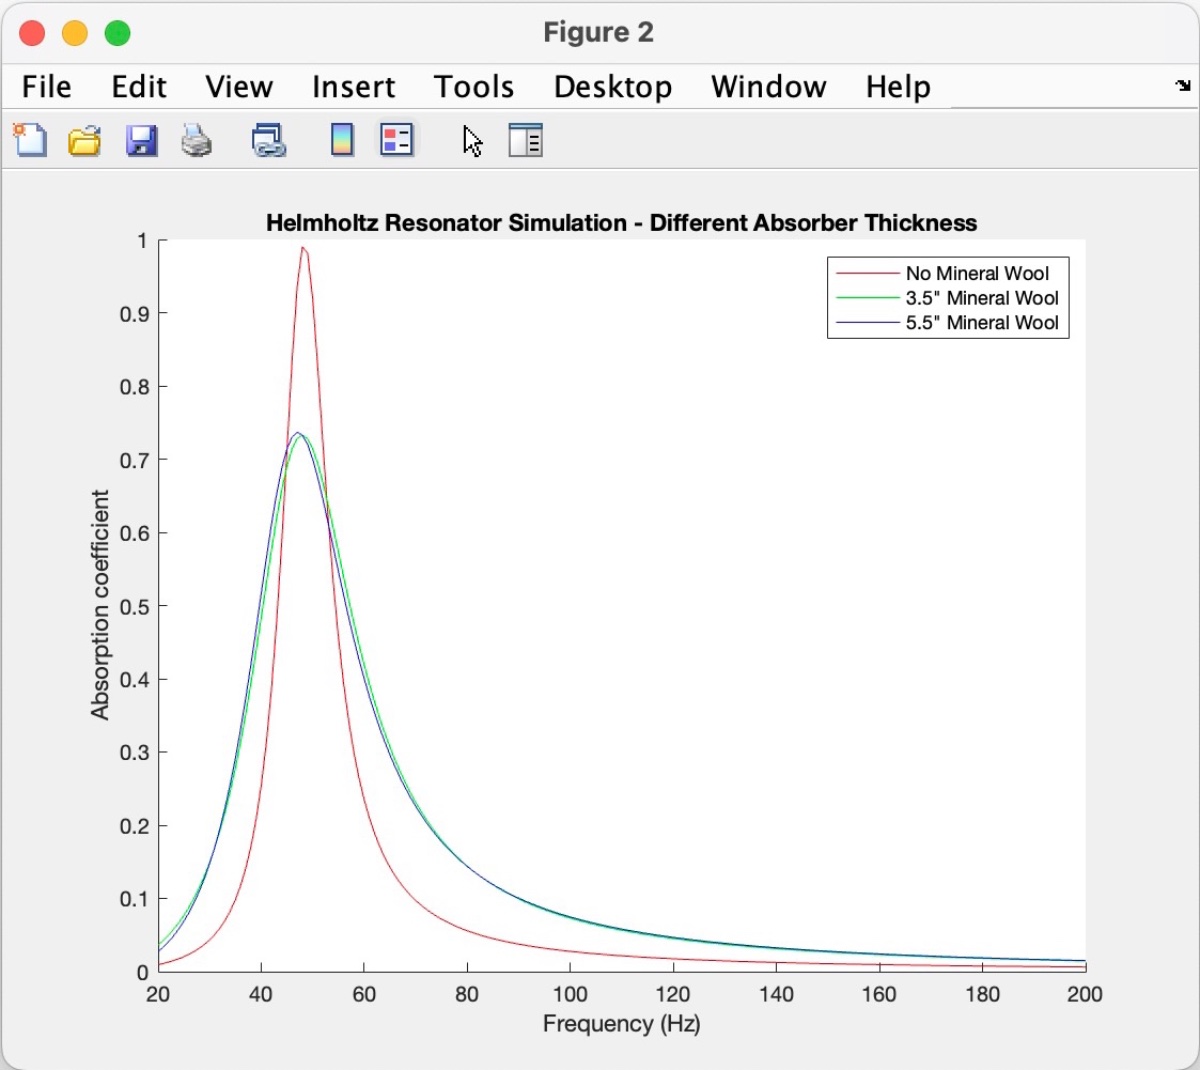Toggle the Insert Legend button
Screen dimensions: 1200x1070
tap(397, 140)
